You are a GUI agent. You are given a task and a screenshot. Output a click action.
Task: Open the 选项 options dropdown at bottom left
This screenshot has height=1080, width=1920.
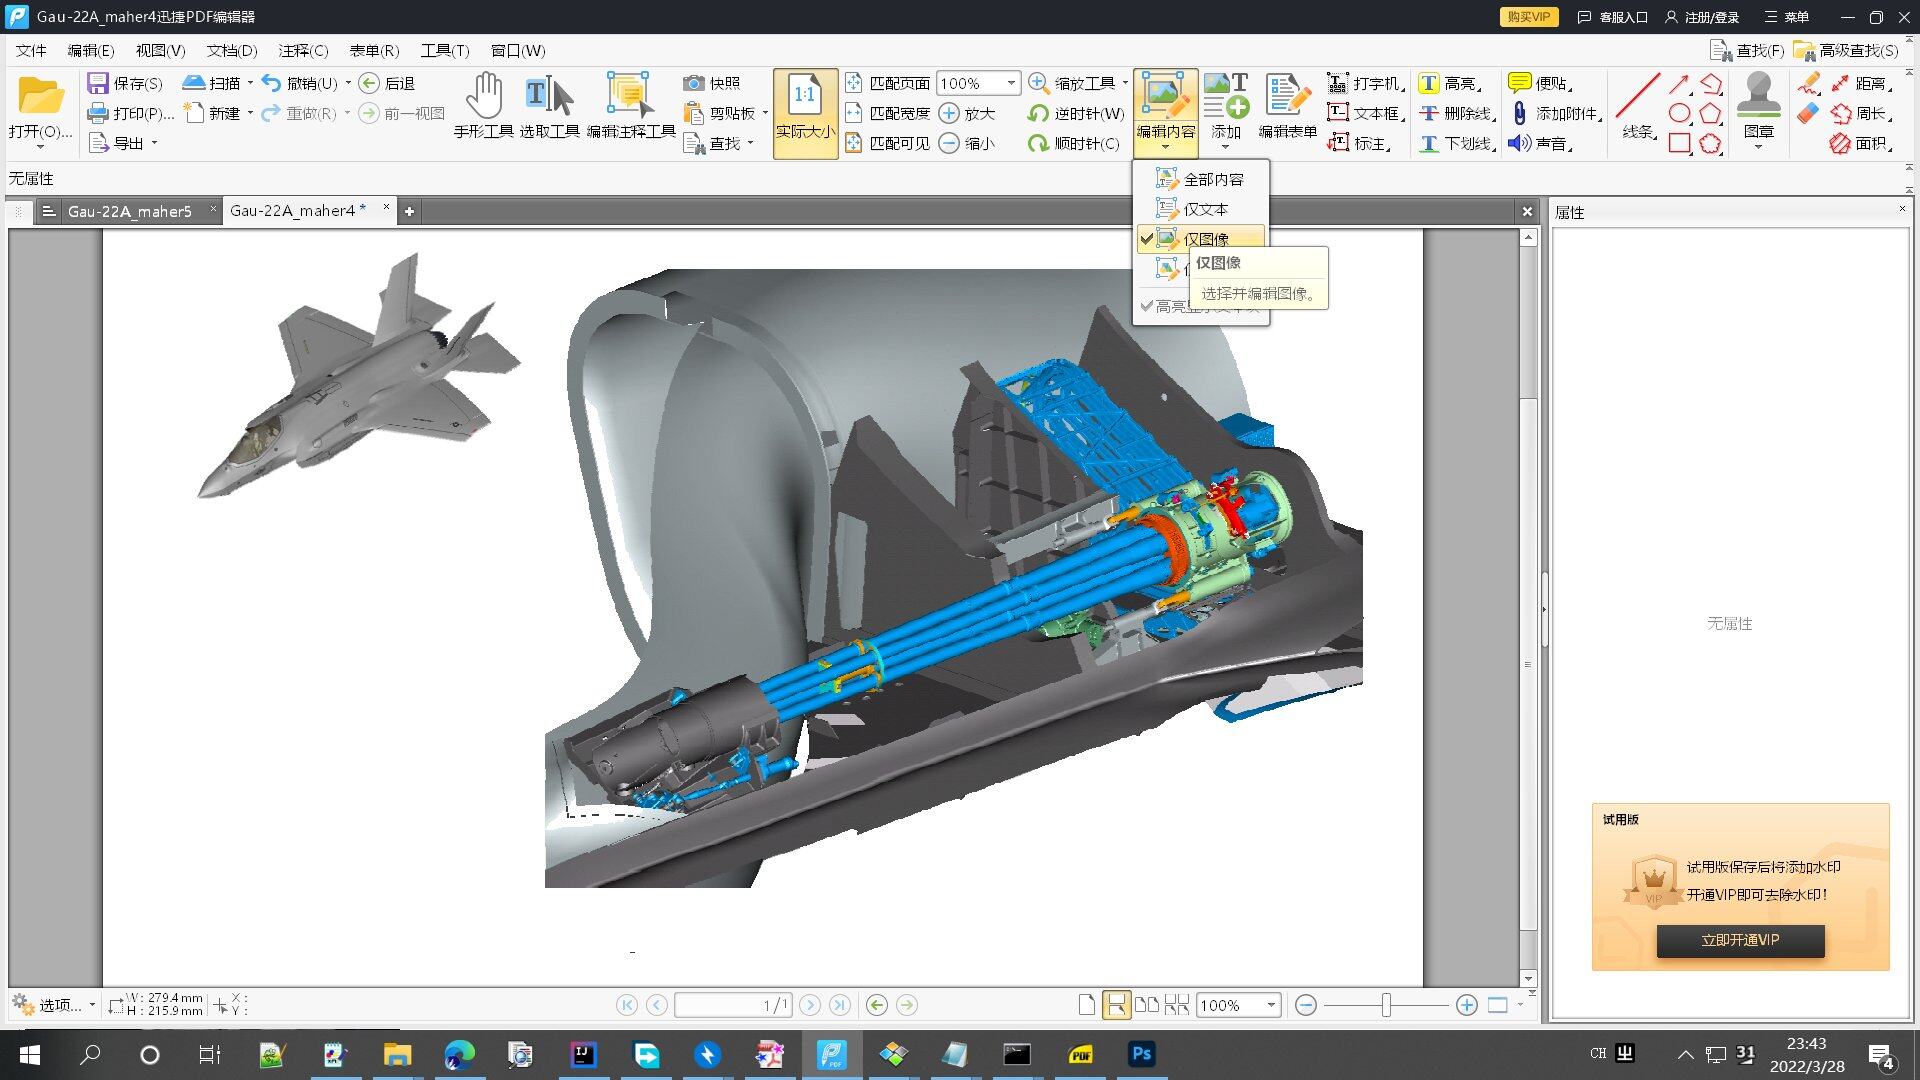pyautogui.click(x=53, y=1005)
